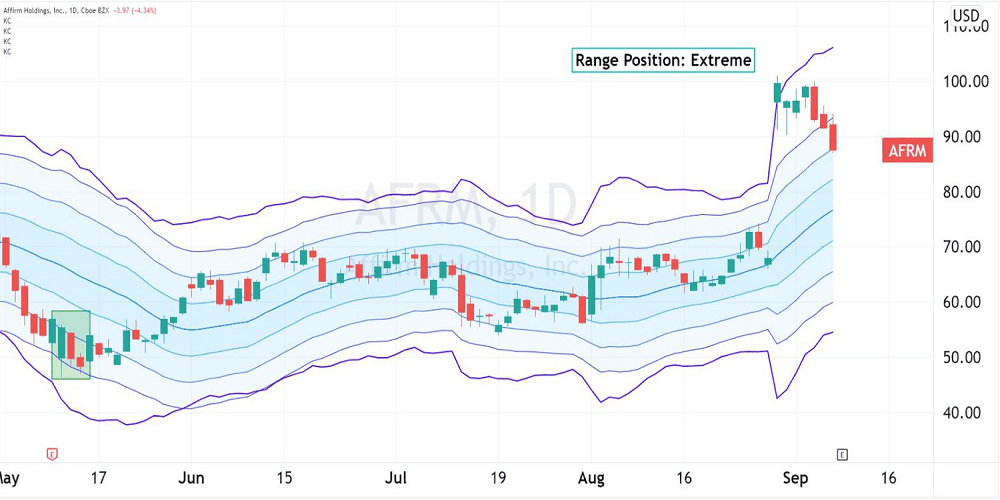Open the USD currency selector
This screenshot has width=1000, height=500.
[x=965, y=15]
